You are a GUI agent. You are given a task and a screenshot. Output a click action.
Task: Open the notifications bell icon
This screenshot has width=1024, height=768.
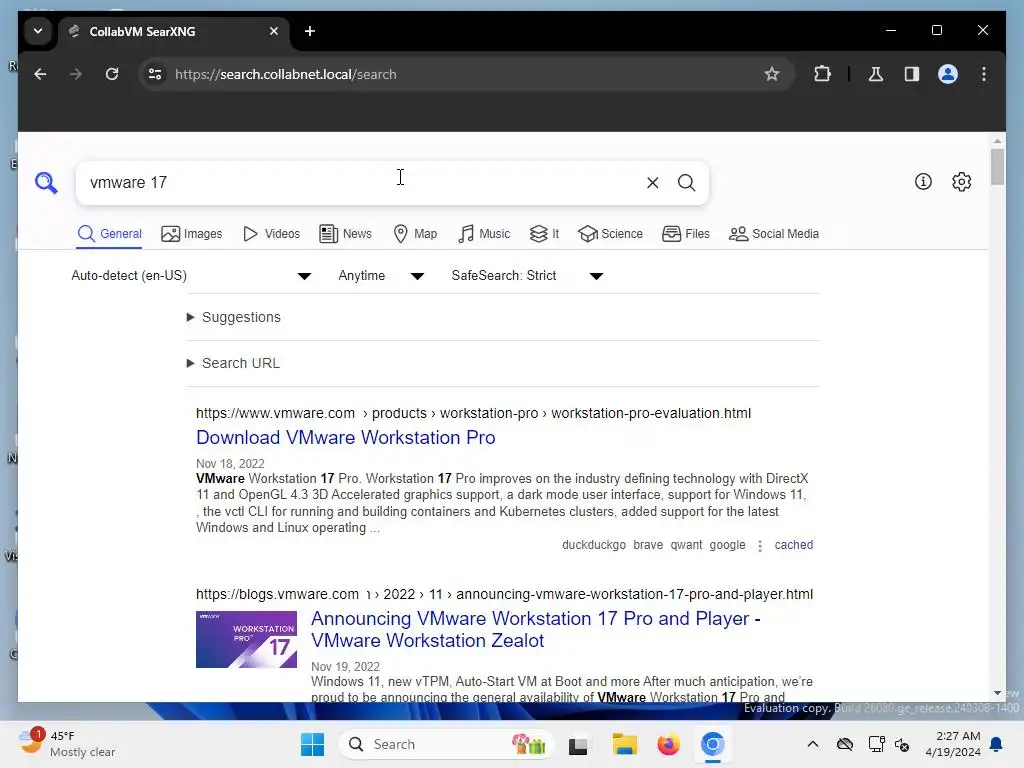997,744
